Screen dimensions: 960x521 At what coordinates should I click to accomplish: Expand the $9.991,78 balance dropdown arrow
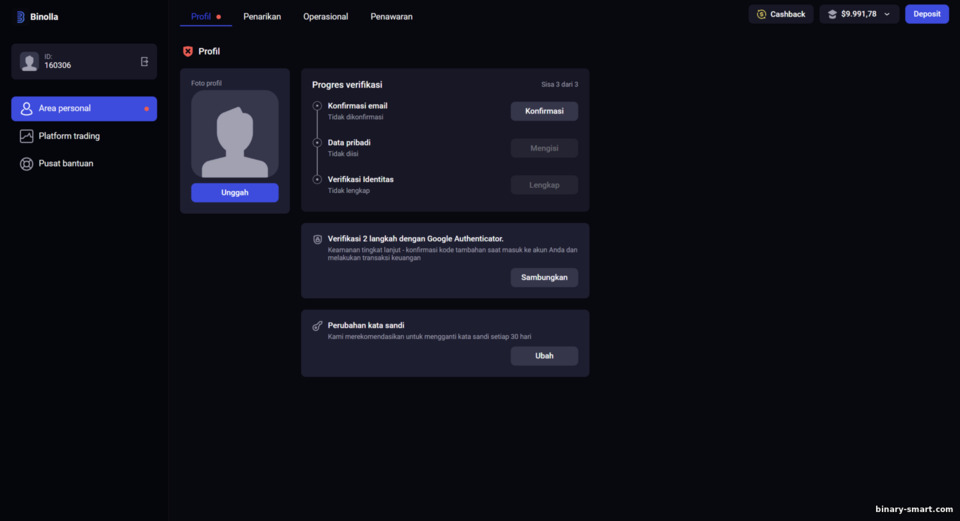pyautogui.click(x=887, y=14)
